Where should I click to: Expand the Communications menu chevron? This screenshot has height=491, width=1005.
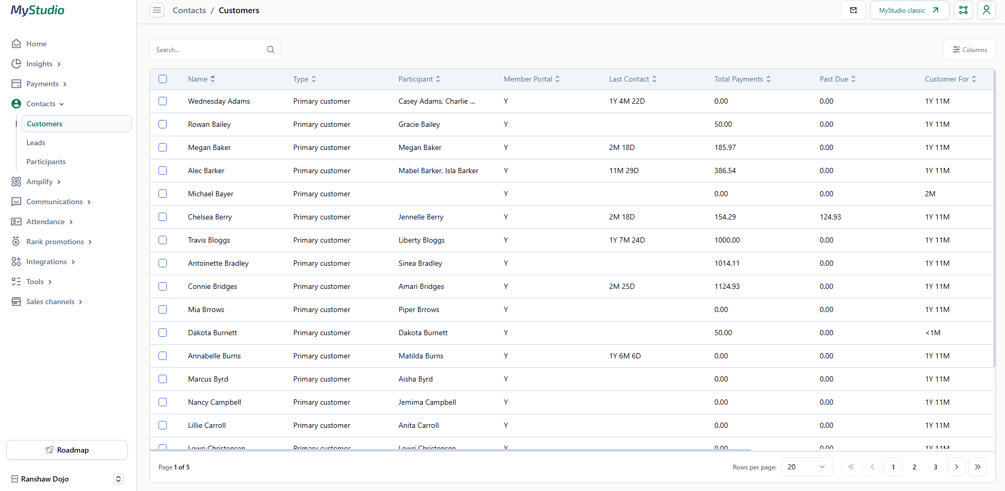tap(89, 202)
